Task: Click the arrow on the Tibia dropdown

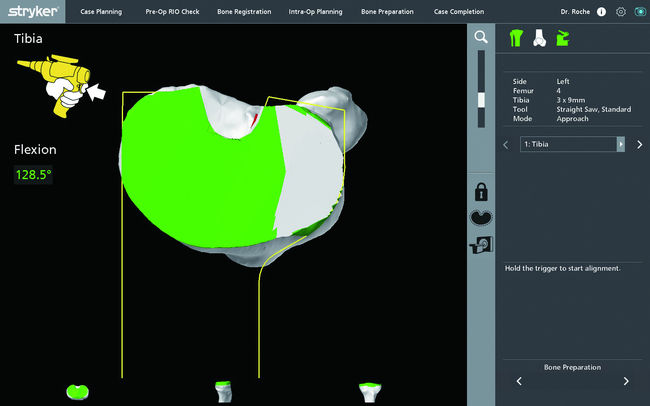Action: click(621, 144)
